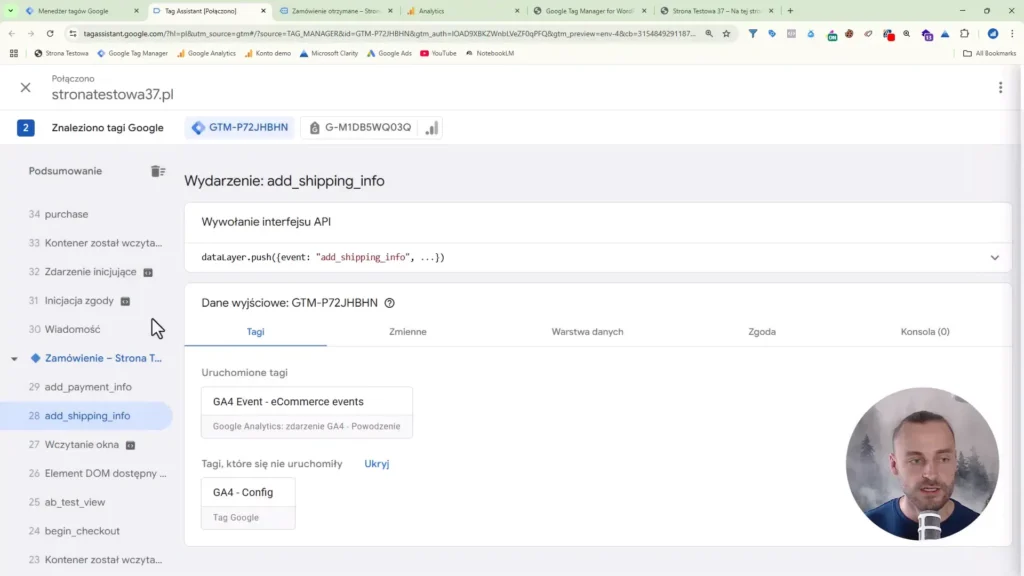This screenshot has width=1024, height=576.
Task: Close the Tag Assistant debug session
Action: (25, 88)
